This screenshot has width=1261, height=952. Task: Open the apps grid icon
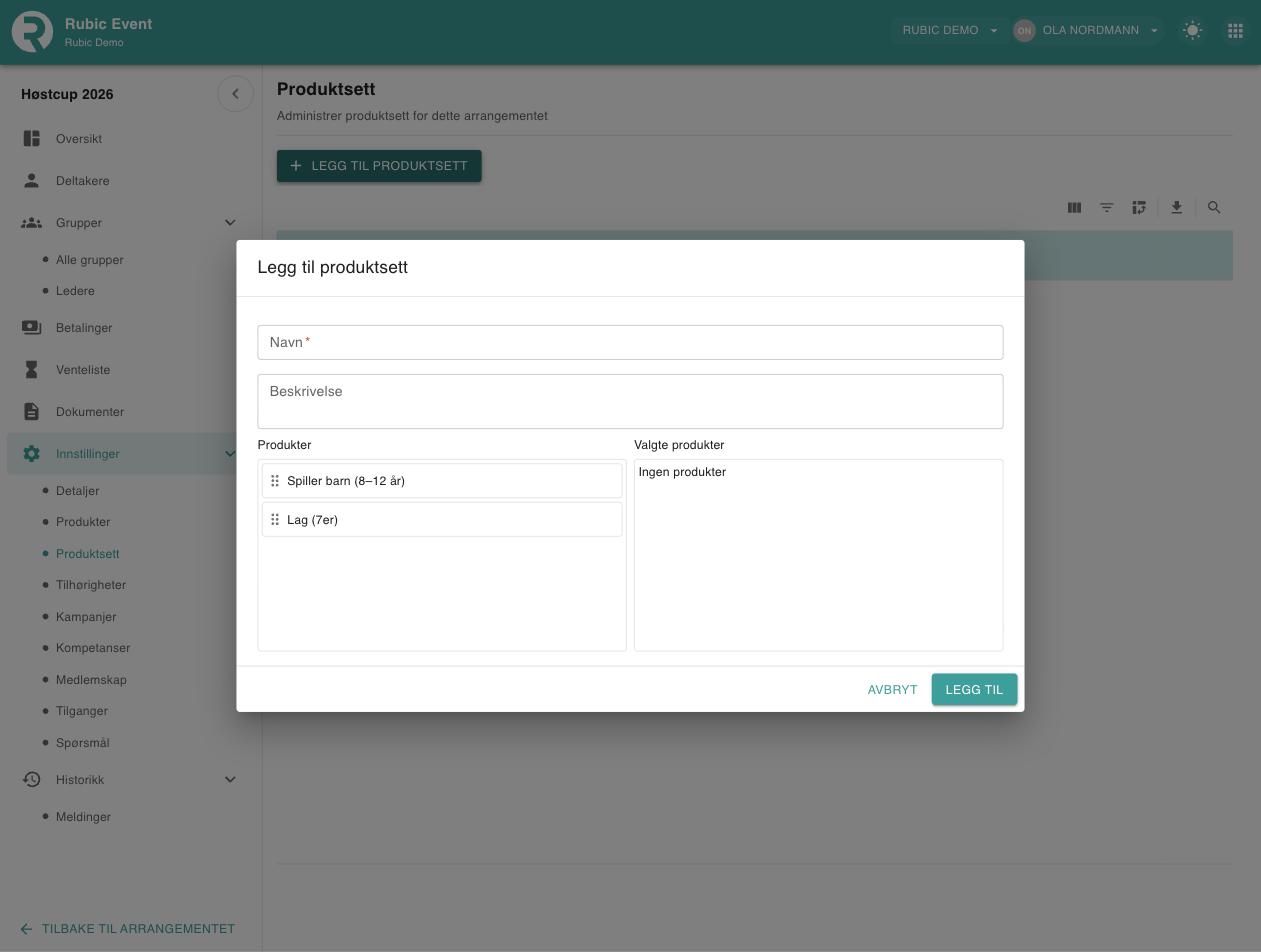1235,30
